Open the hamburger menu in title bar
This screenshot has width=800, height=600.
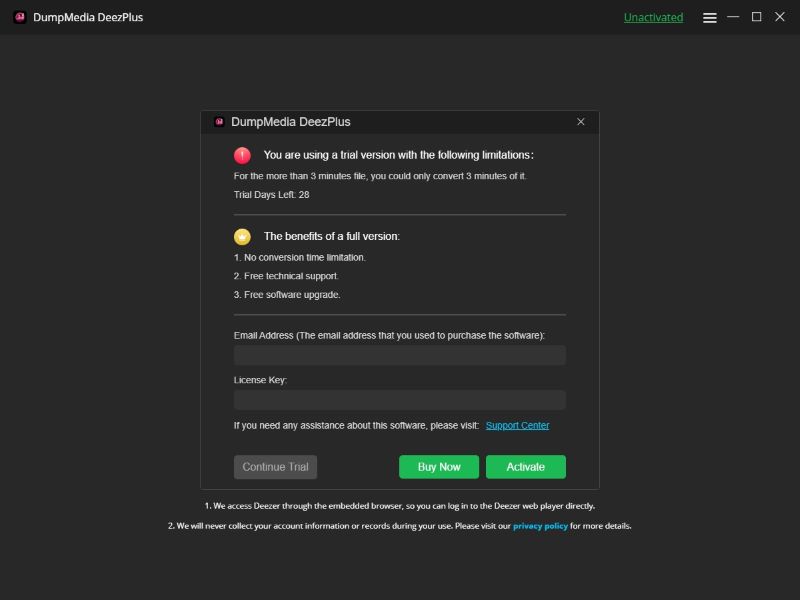[x=709, y=18]
